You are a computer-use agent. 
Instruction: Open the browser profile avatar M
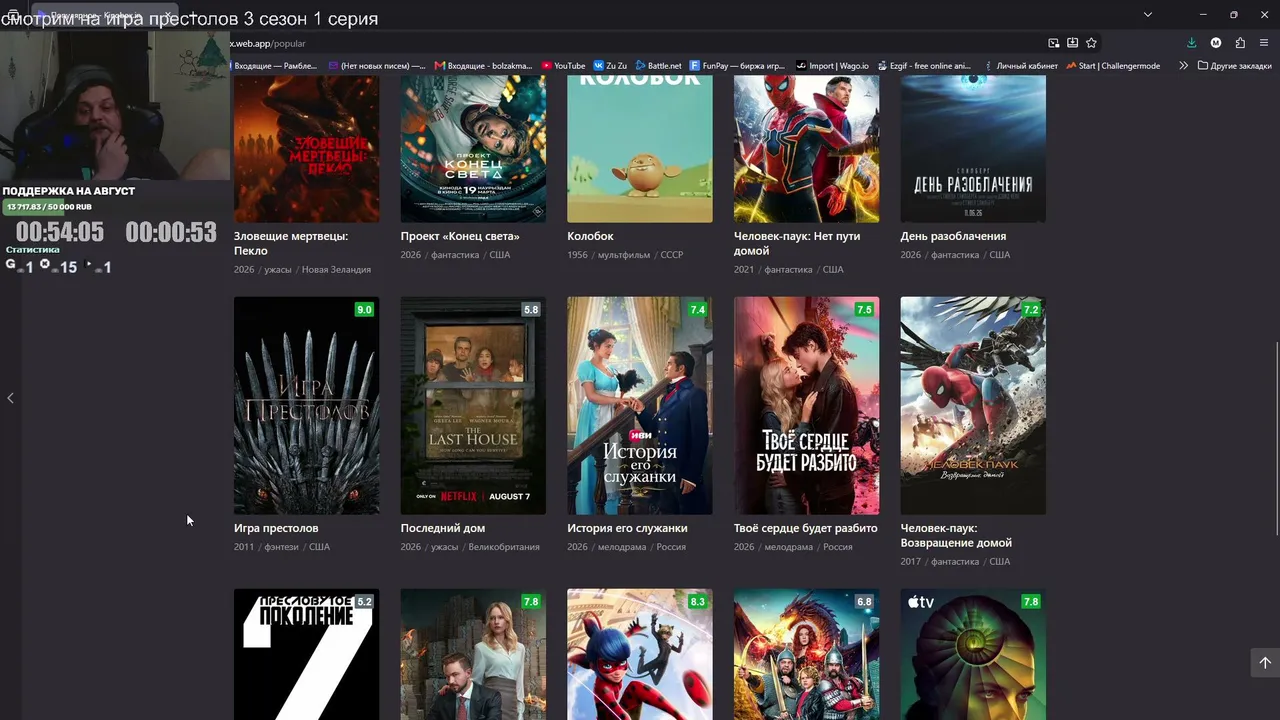pos(1216,43)
